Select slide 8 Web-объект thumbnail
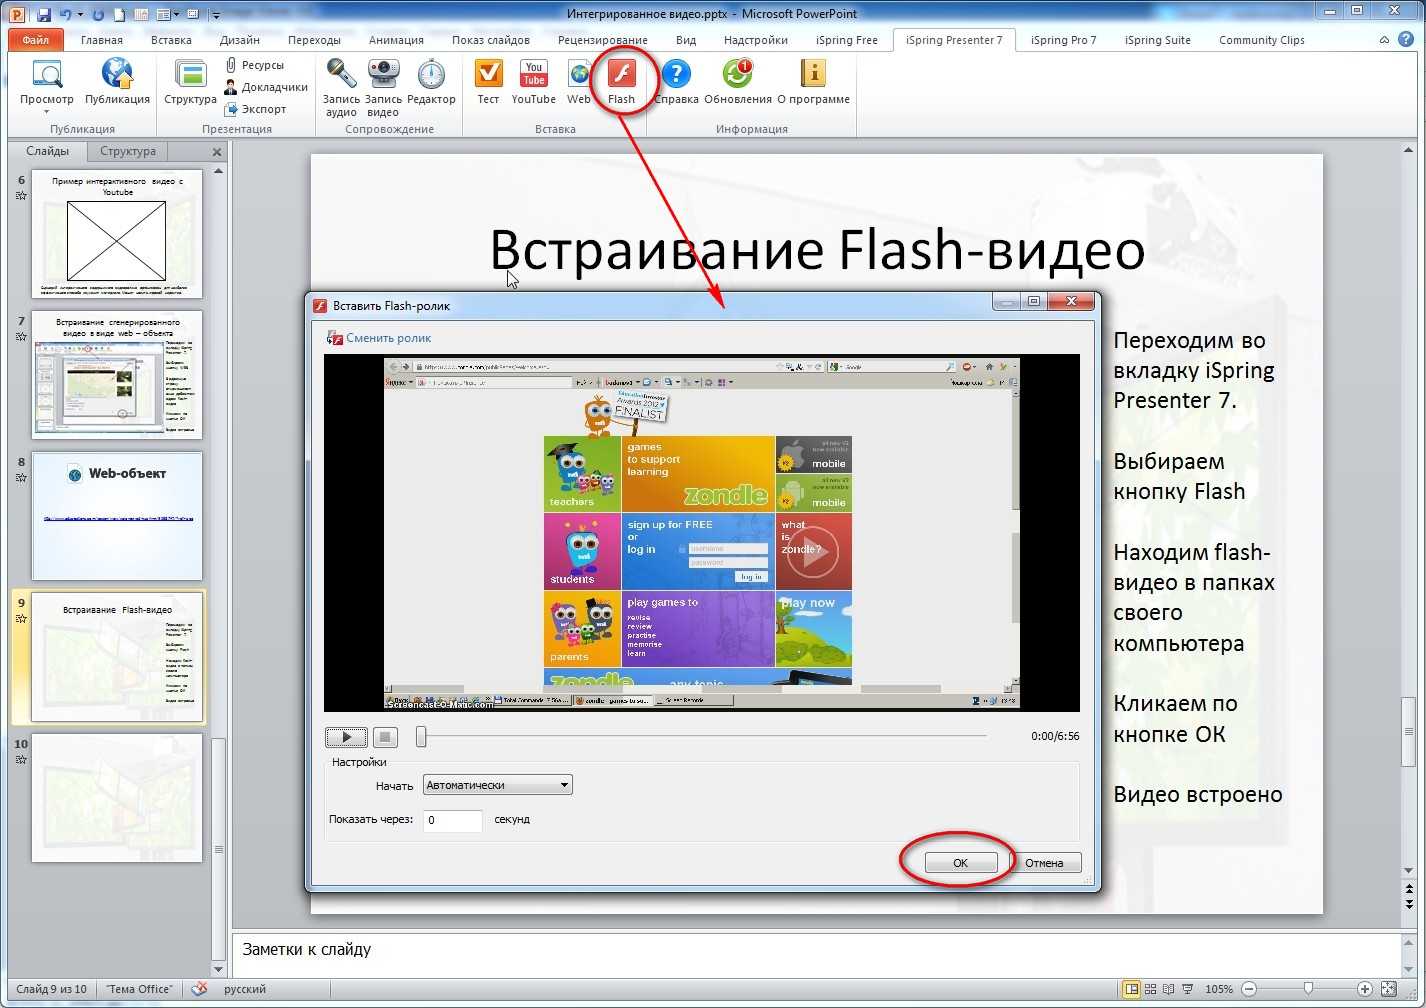 [x=117, y=516]
